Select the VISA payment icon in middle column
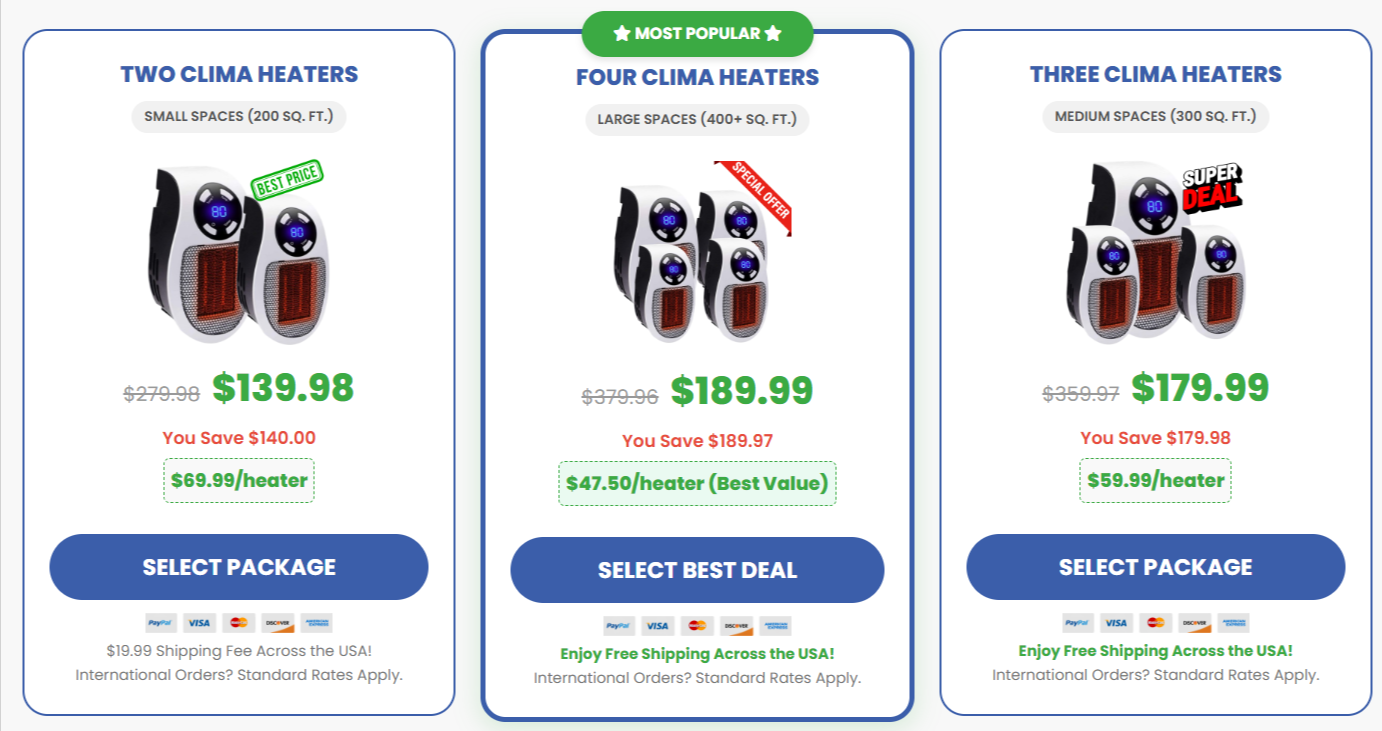Image resolution: width=1382 pixels, height=731 pixels. (x=657, y=626)
